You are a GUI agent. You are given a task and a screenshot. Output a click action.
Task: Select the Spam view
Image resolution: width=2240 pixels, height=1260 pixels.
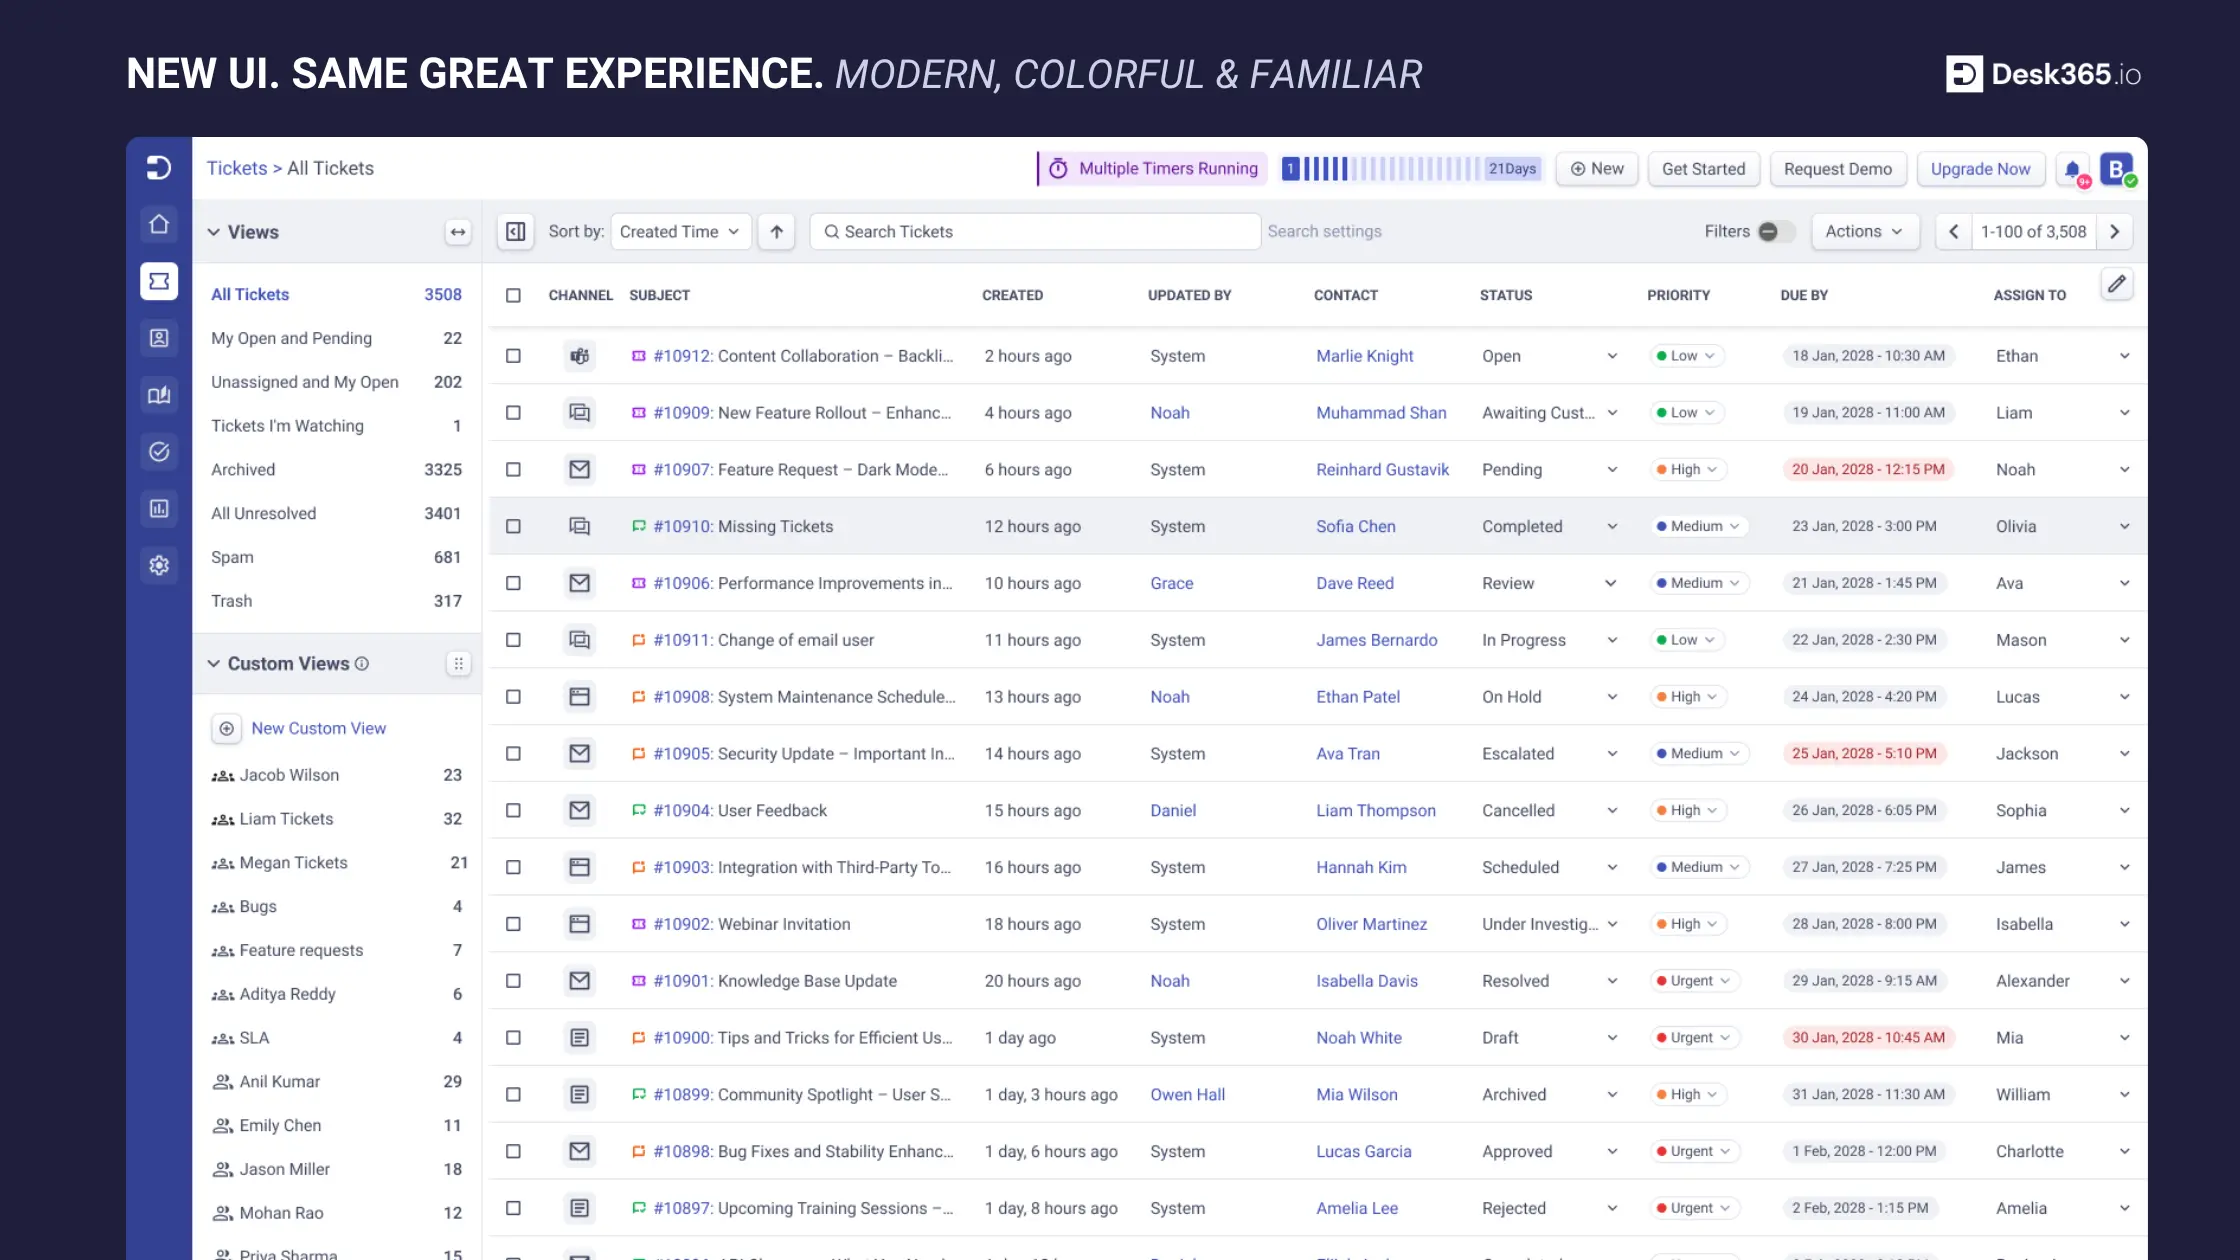(x=232, y=557)
